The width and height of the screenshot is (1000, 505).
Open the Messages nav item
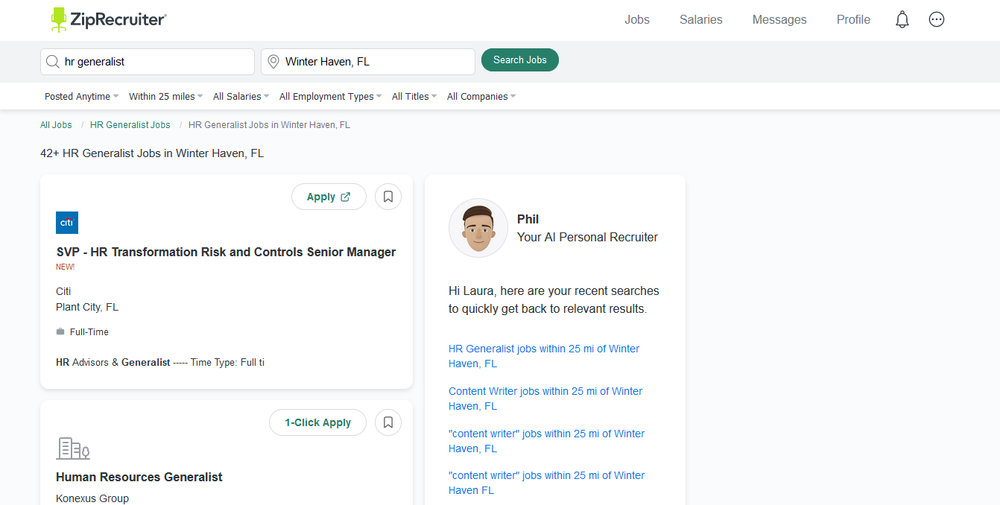(x=779, y=20)
